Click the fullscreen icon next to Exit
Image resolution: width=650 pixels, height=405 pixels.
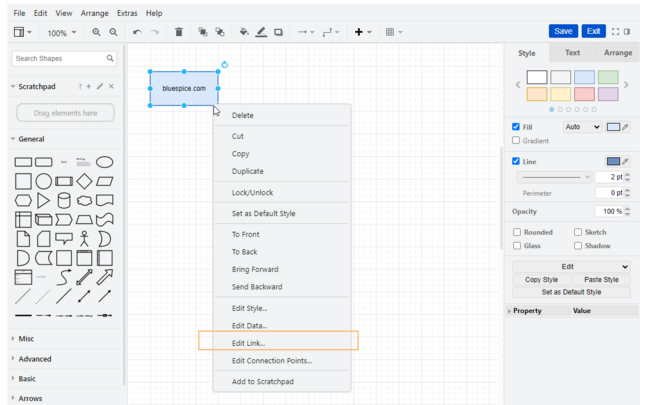point(616,32)
